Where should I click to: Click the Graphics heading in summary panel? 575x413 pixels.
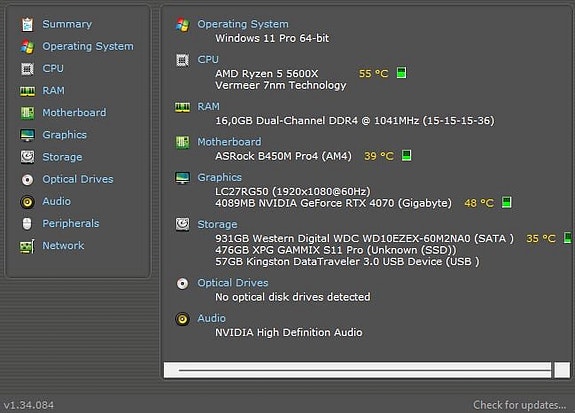pyautogui.click(x=220, y=177)
